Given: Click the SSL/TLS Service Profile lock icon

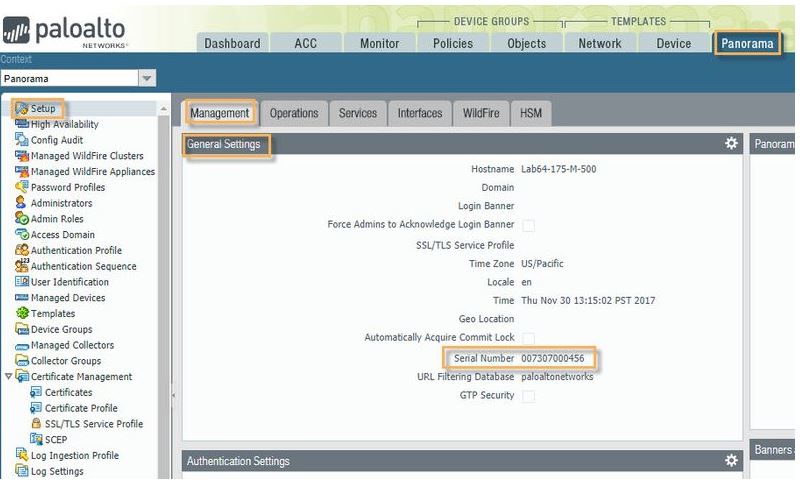Looking at the screenshot, I should pyautogui.click(x=36, y=423).
